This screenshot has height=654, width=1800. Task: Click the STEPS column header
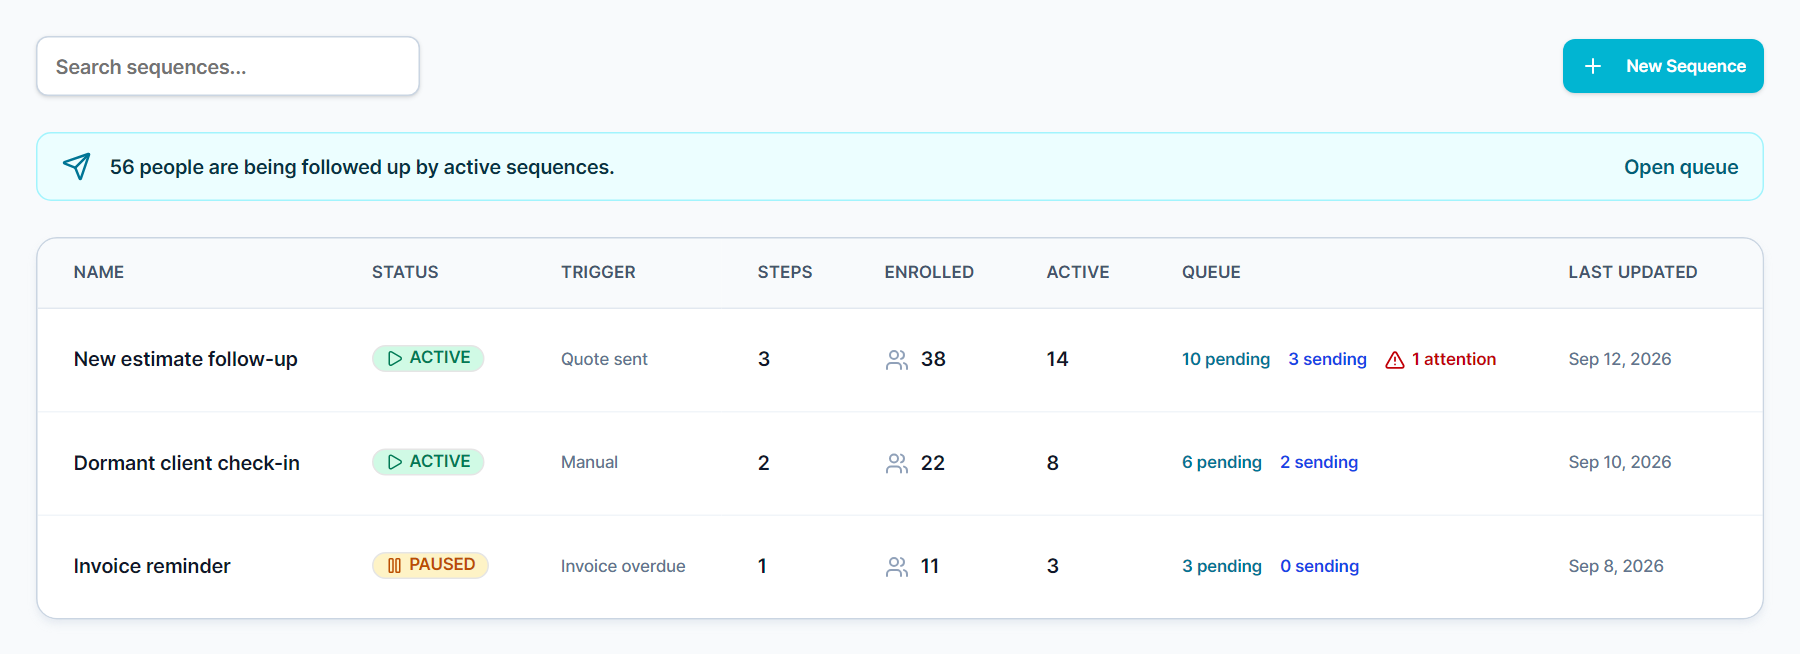tap(785, 272)
